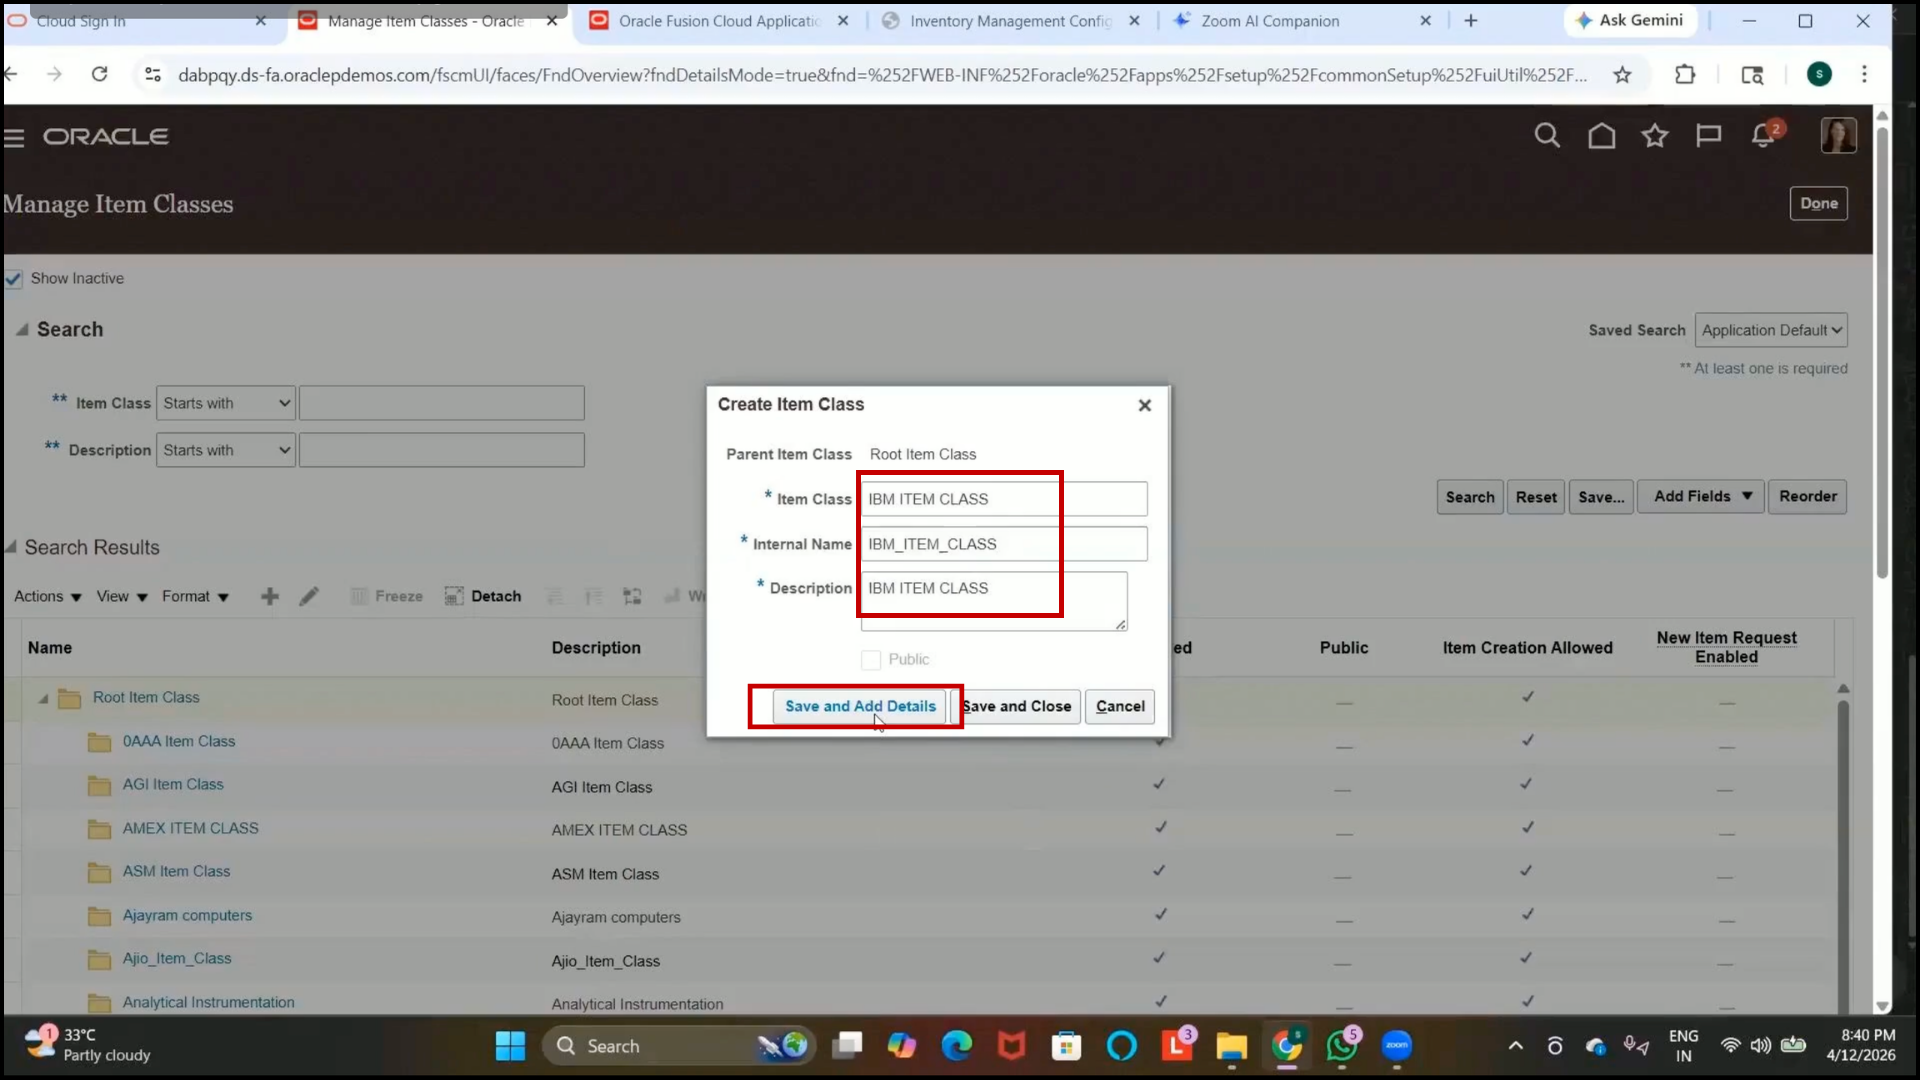The width and height of the screenshot is (1920, 1080).
Task: Open the View menu
Action: point(122,597)
